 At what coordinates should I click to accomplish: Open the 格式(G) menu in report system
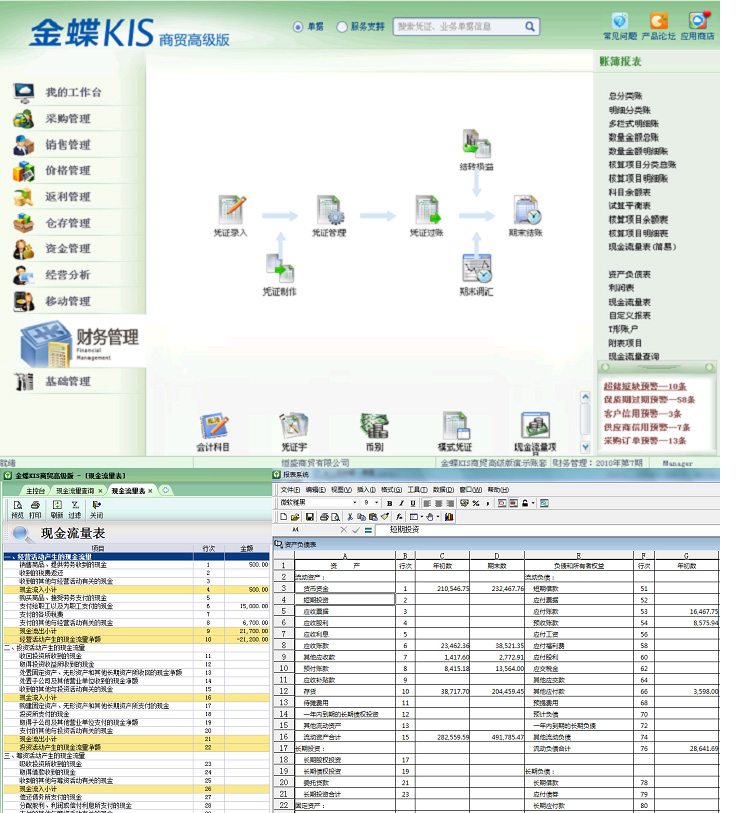pos(391,490)
